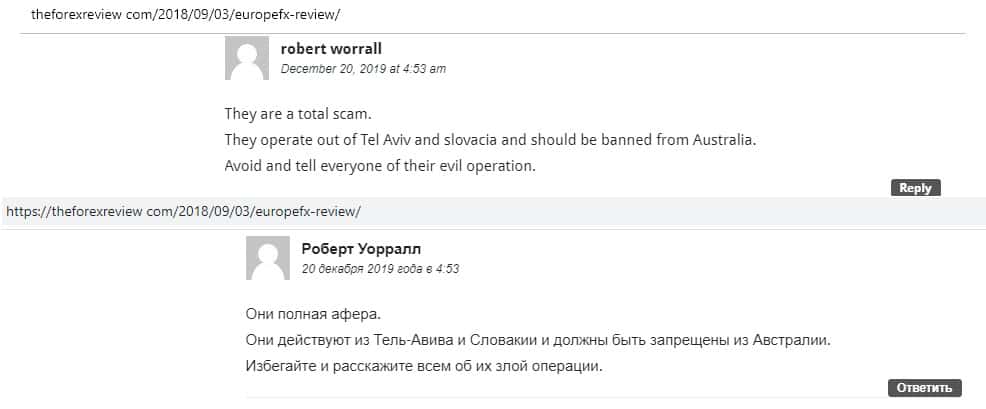Click the sentence starting "Они действуют из"

point(538,340)
